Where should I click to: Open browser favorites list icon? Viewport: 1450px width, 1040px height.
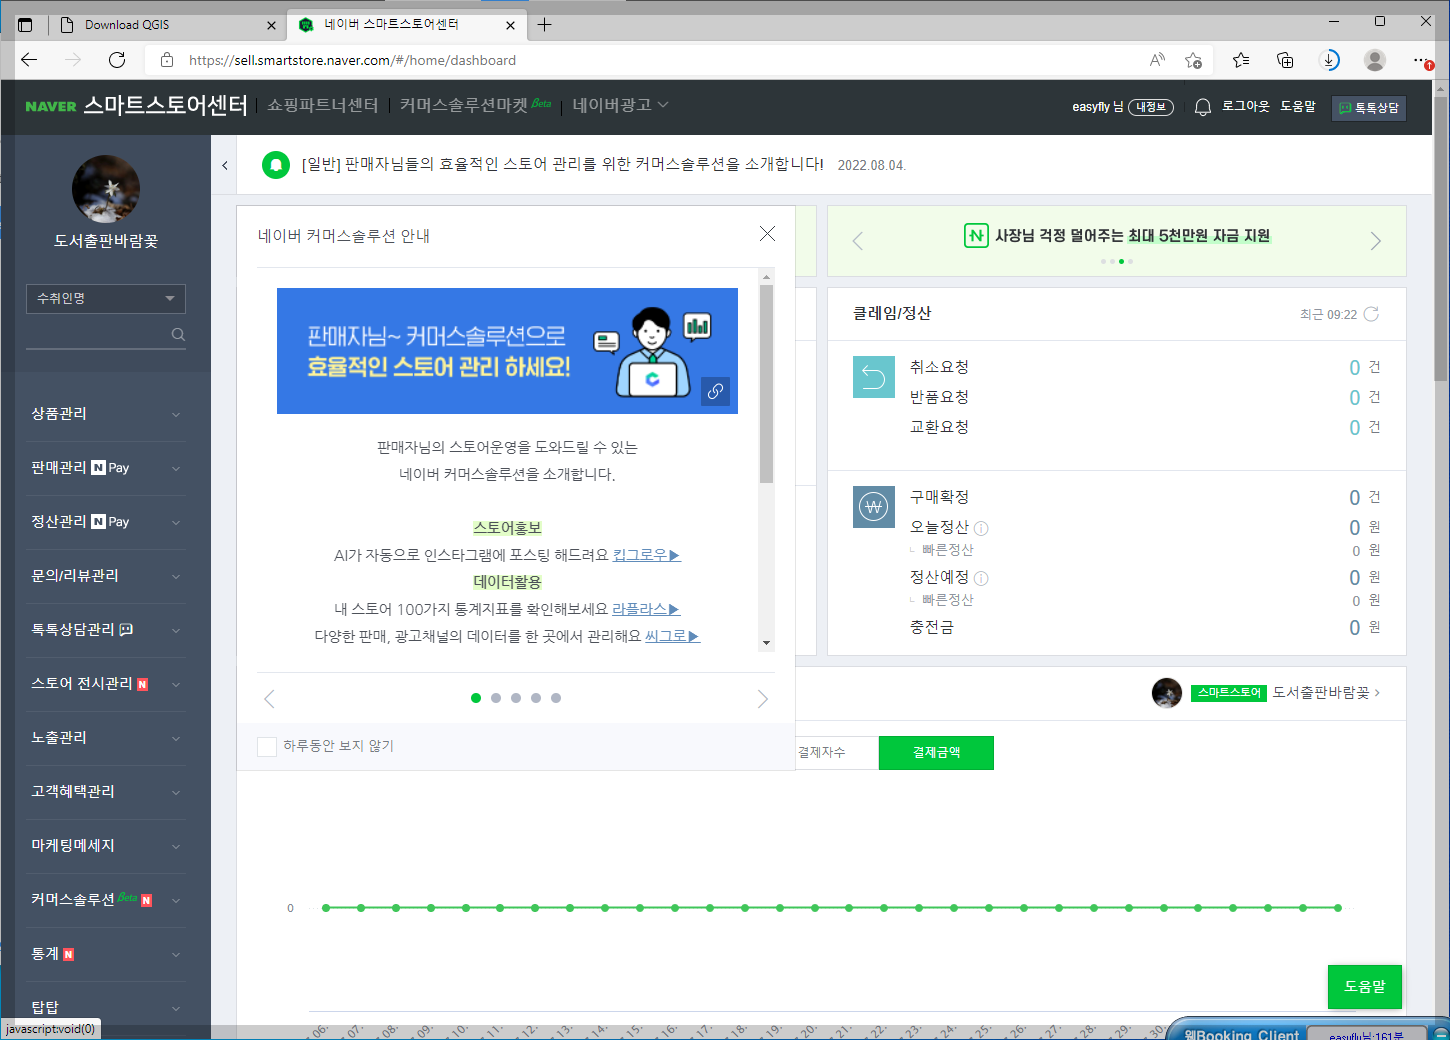click(x=1241, y=60)
